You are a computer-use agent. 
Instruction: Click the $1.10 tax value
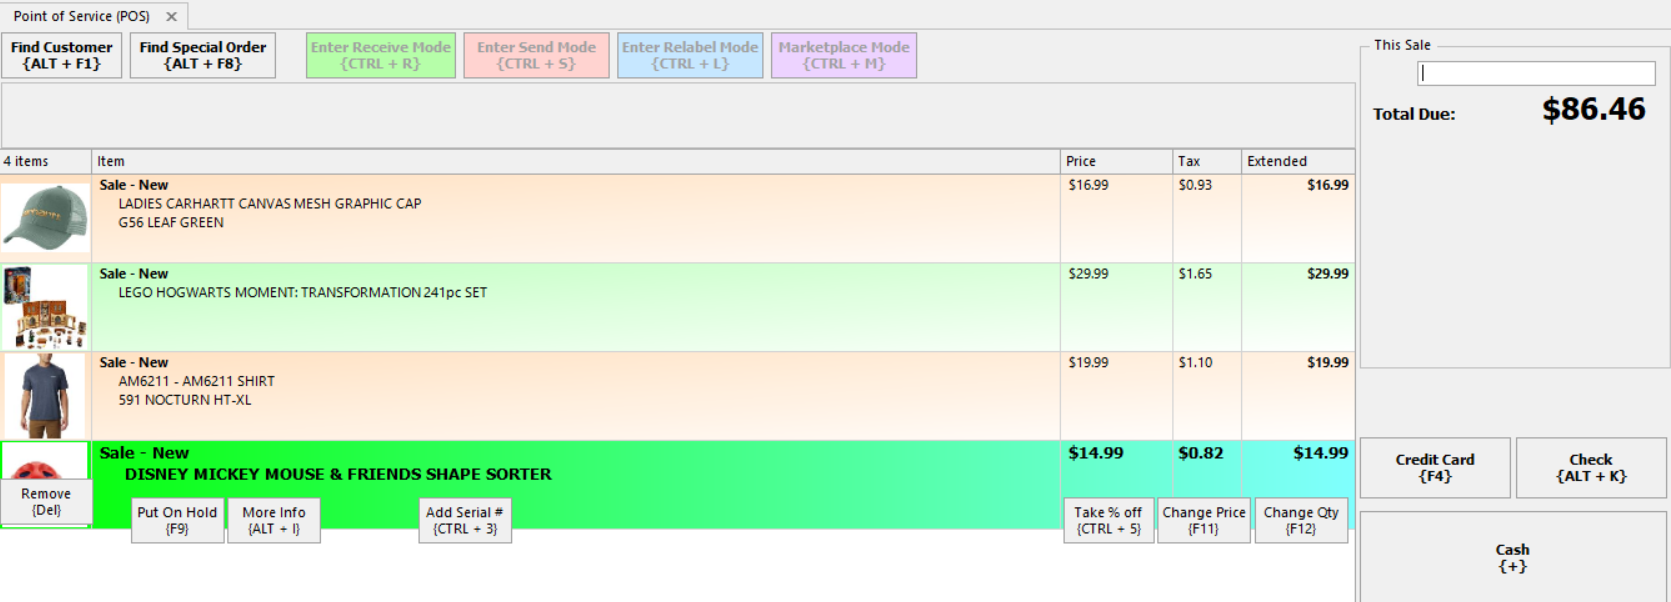click(x=1195, y=363)
